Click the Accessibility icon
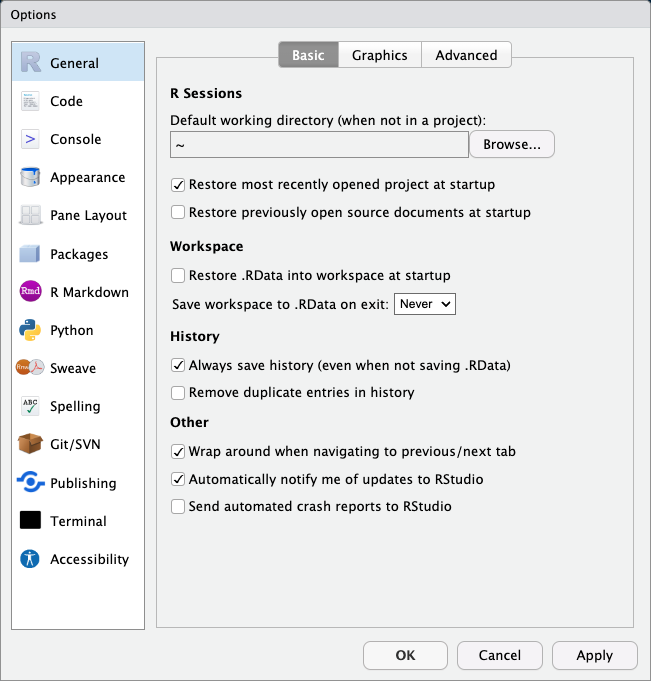Image resolution: width=651 pixels, height=681 pixels. 31,559
